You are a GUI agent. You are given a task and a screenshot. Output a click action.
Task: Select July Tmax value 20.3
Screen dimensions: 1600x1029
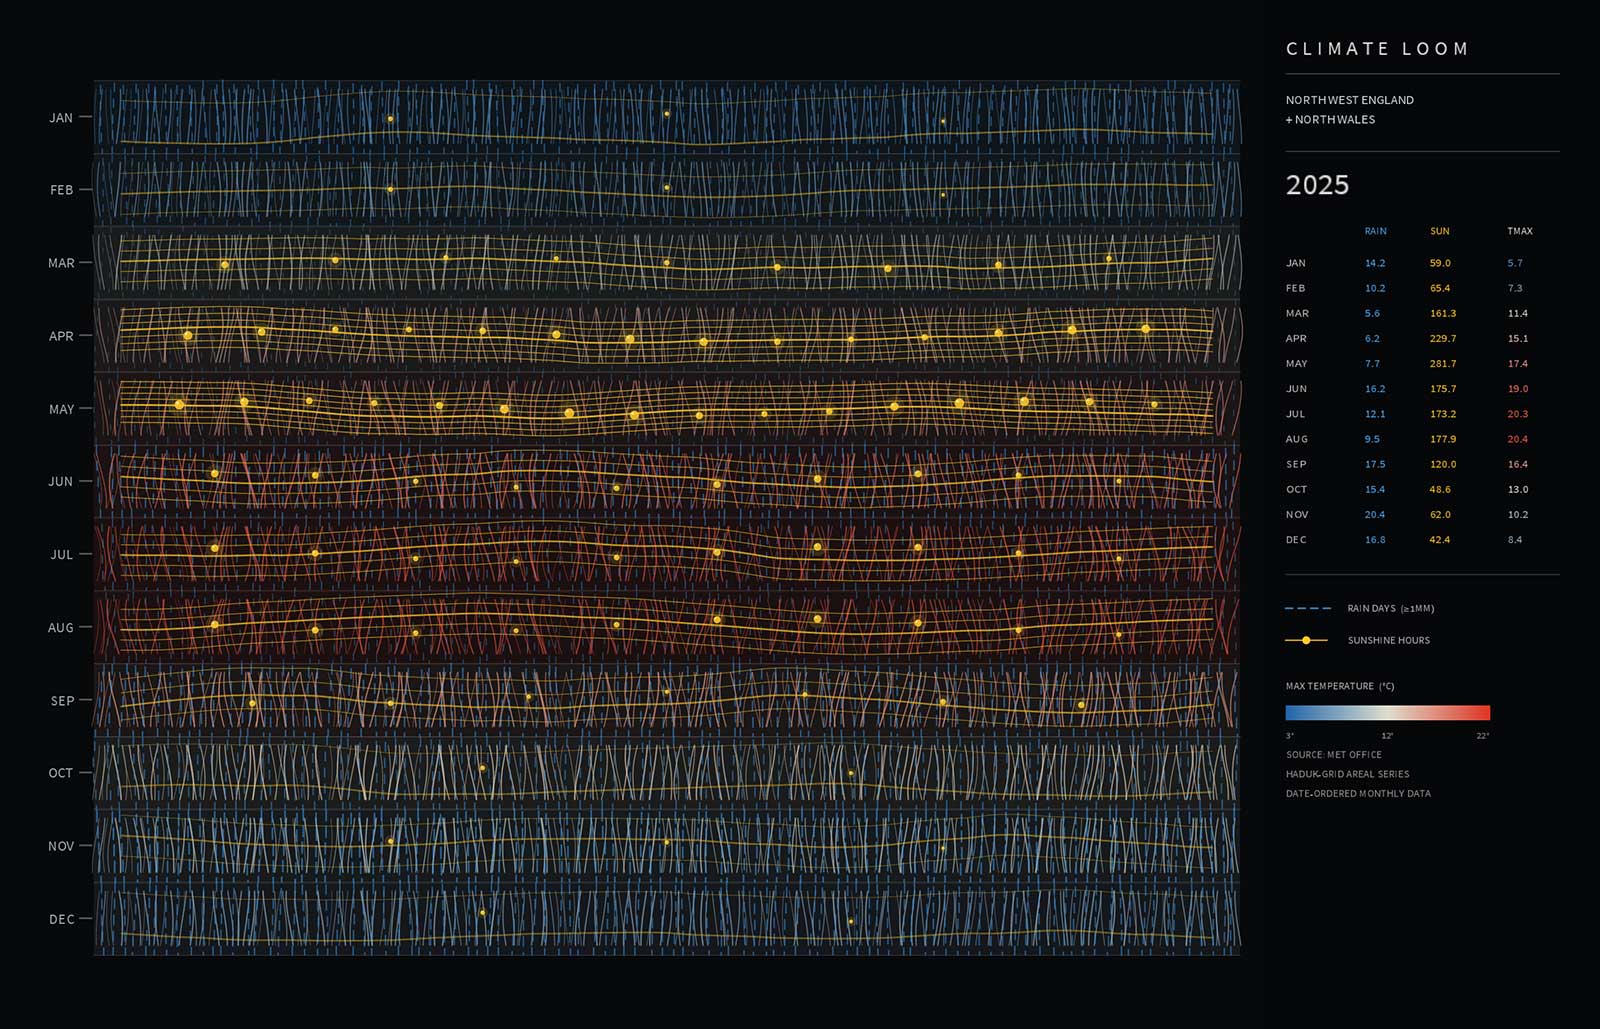pos(1517,414)
